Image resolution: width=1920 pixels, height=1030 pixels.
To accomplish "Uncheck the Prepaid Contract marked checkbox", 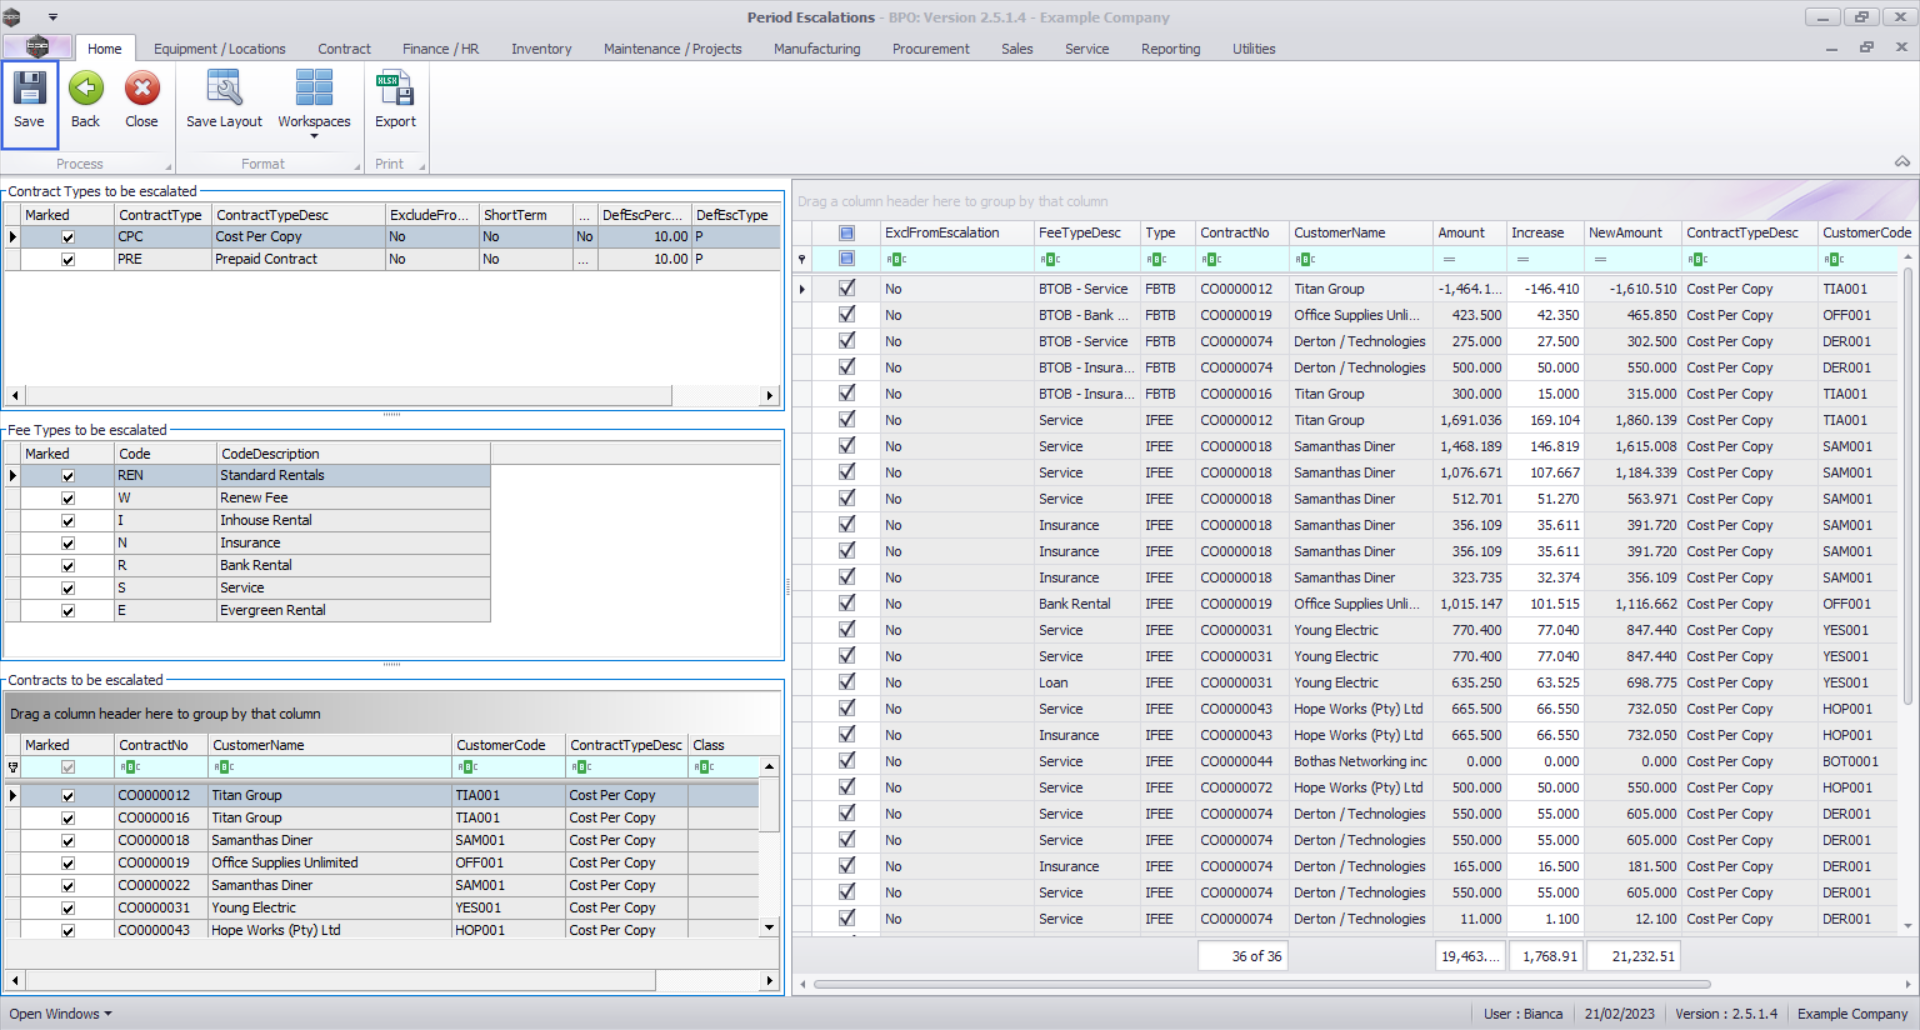I will (68, 260).
